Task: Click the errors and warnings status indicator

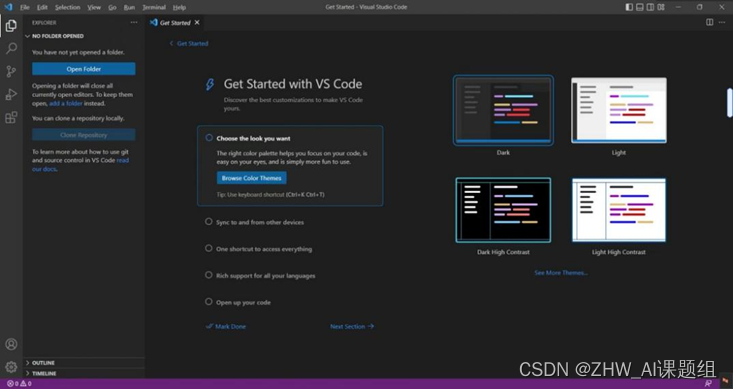Action: pyautogui.click(x=19, y=383)
